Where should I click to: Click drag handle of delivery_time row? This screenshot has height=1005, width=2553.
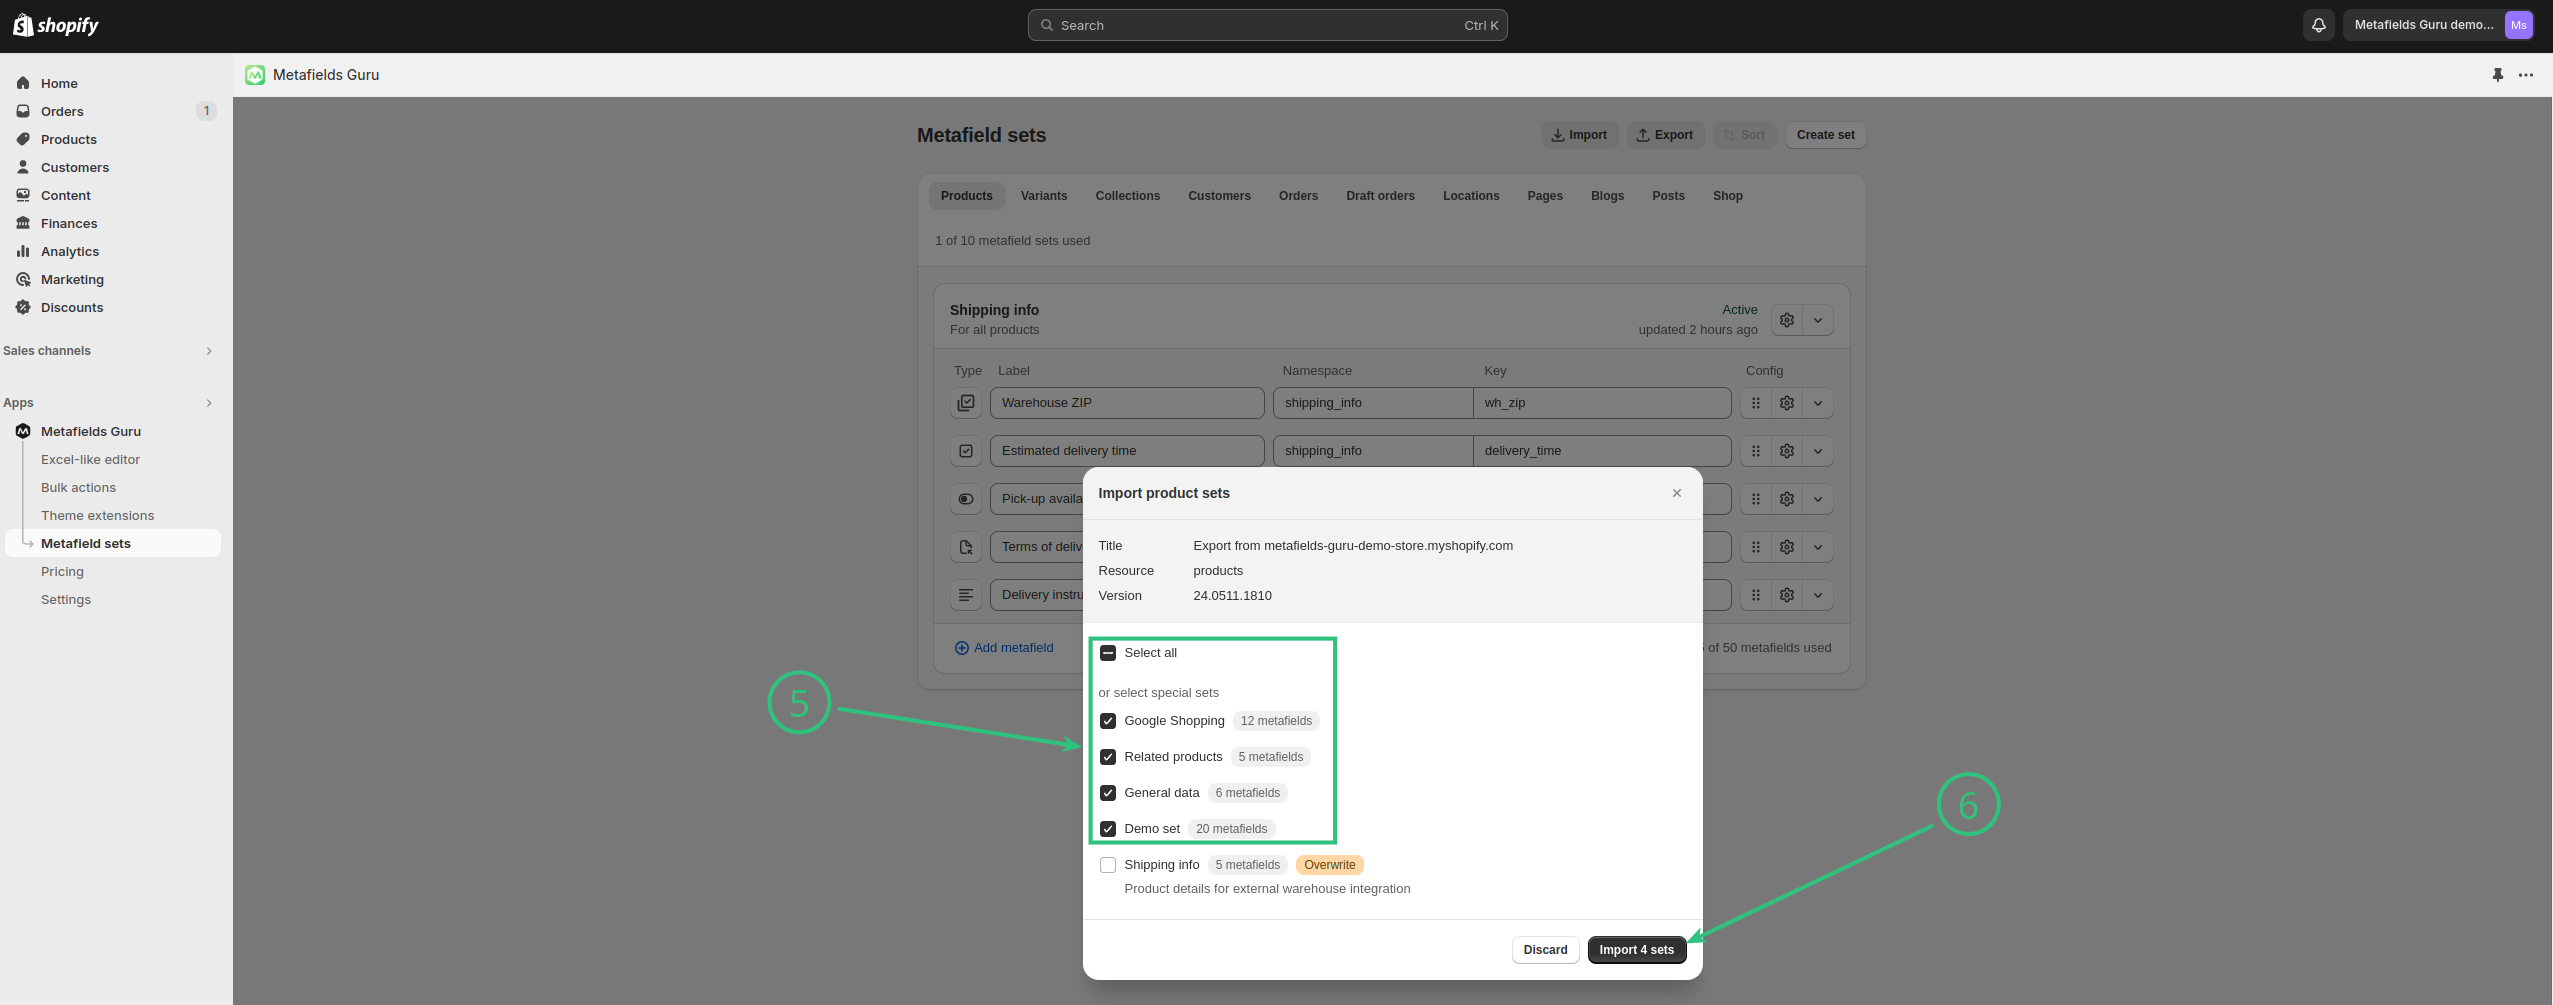(x=1755, y=451)
